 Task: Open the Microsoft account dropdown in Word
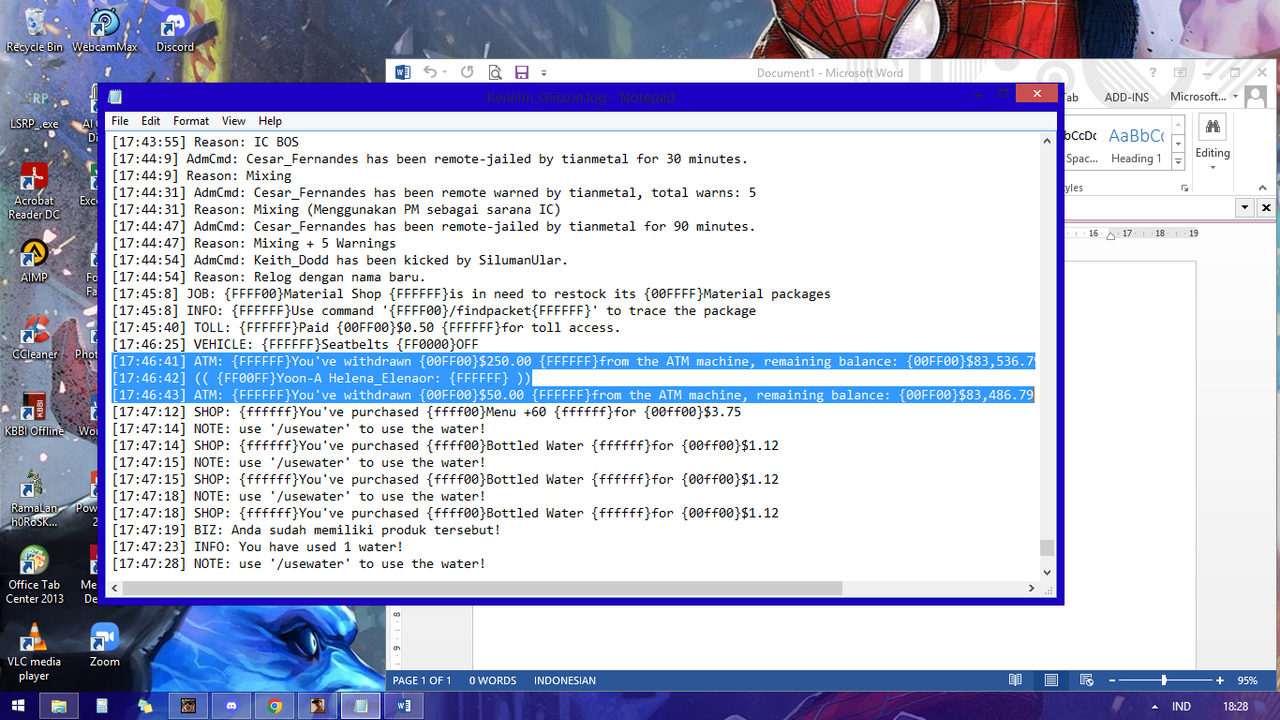coord(1204,97)
